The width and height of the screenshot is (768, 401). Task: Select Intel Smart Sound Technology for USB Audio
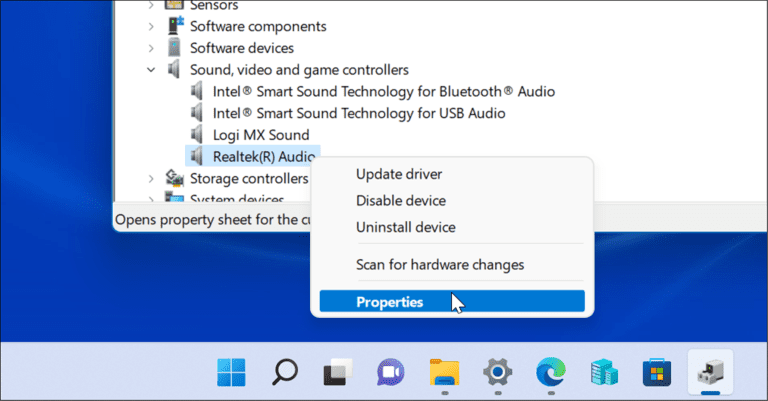pyautogui.click(x=359, y=114)
